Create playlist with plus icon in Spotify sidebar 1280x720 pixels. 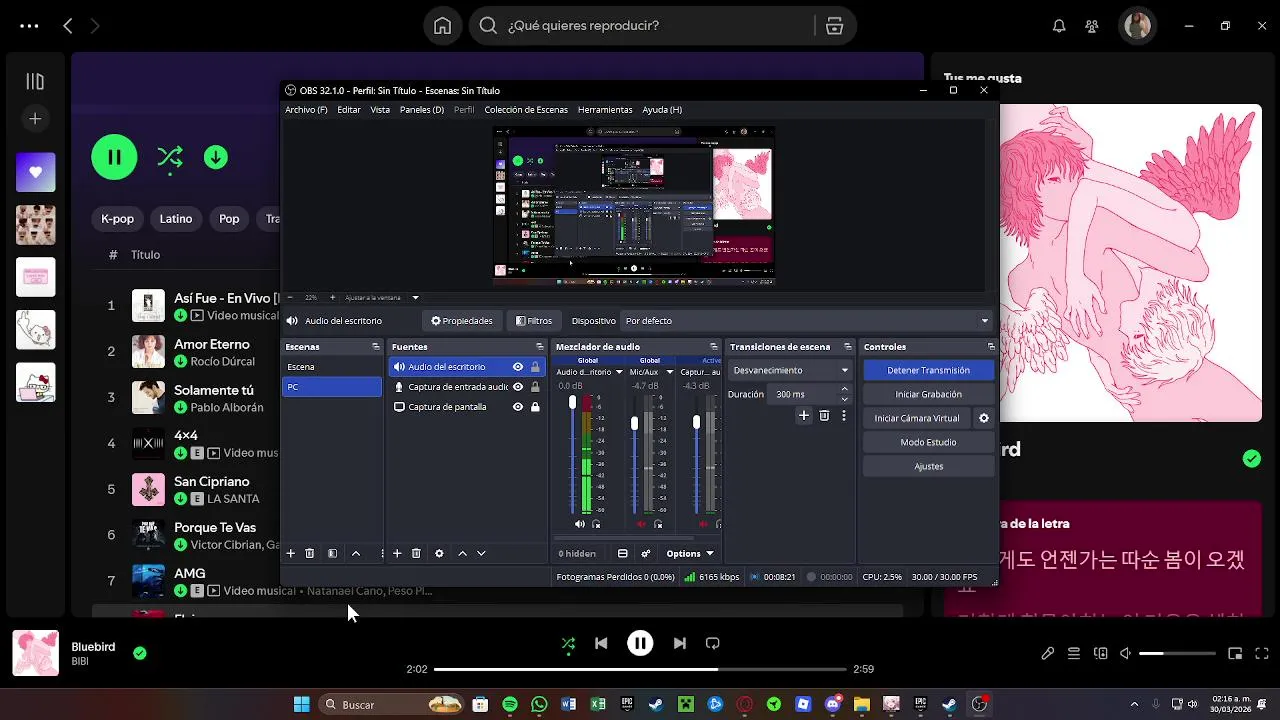click(x=35, y=119)
